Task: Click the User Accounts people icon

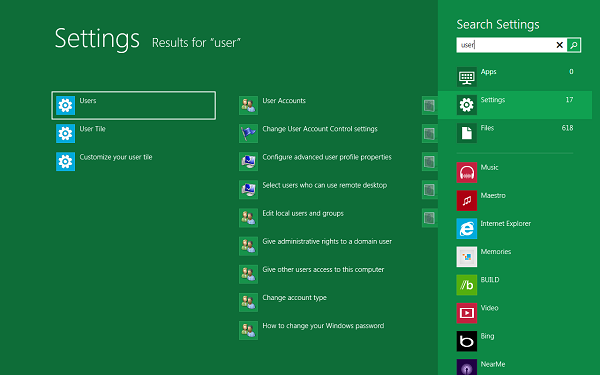Action: (248, 105)
